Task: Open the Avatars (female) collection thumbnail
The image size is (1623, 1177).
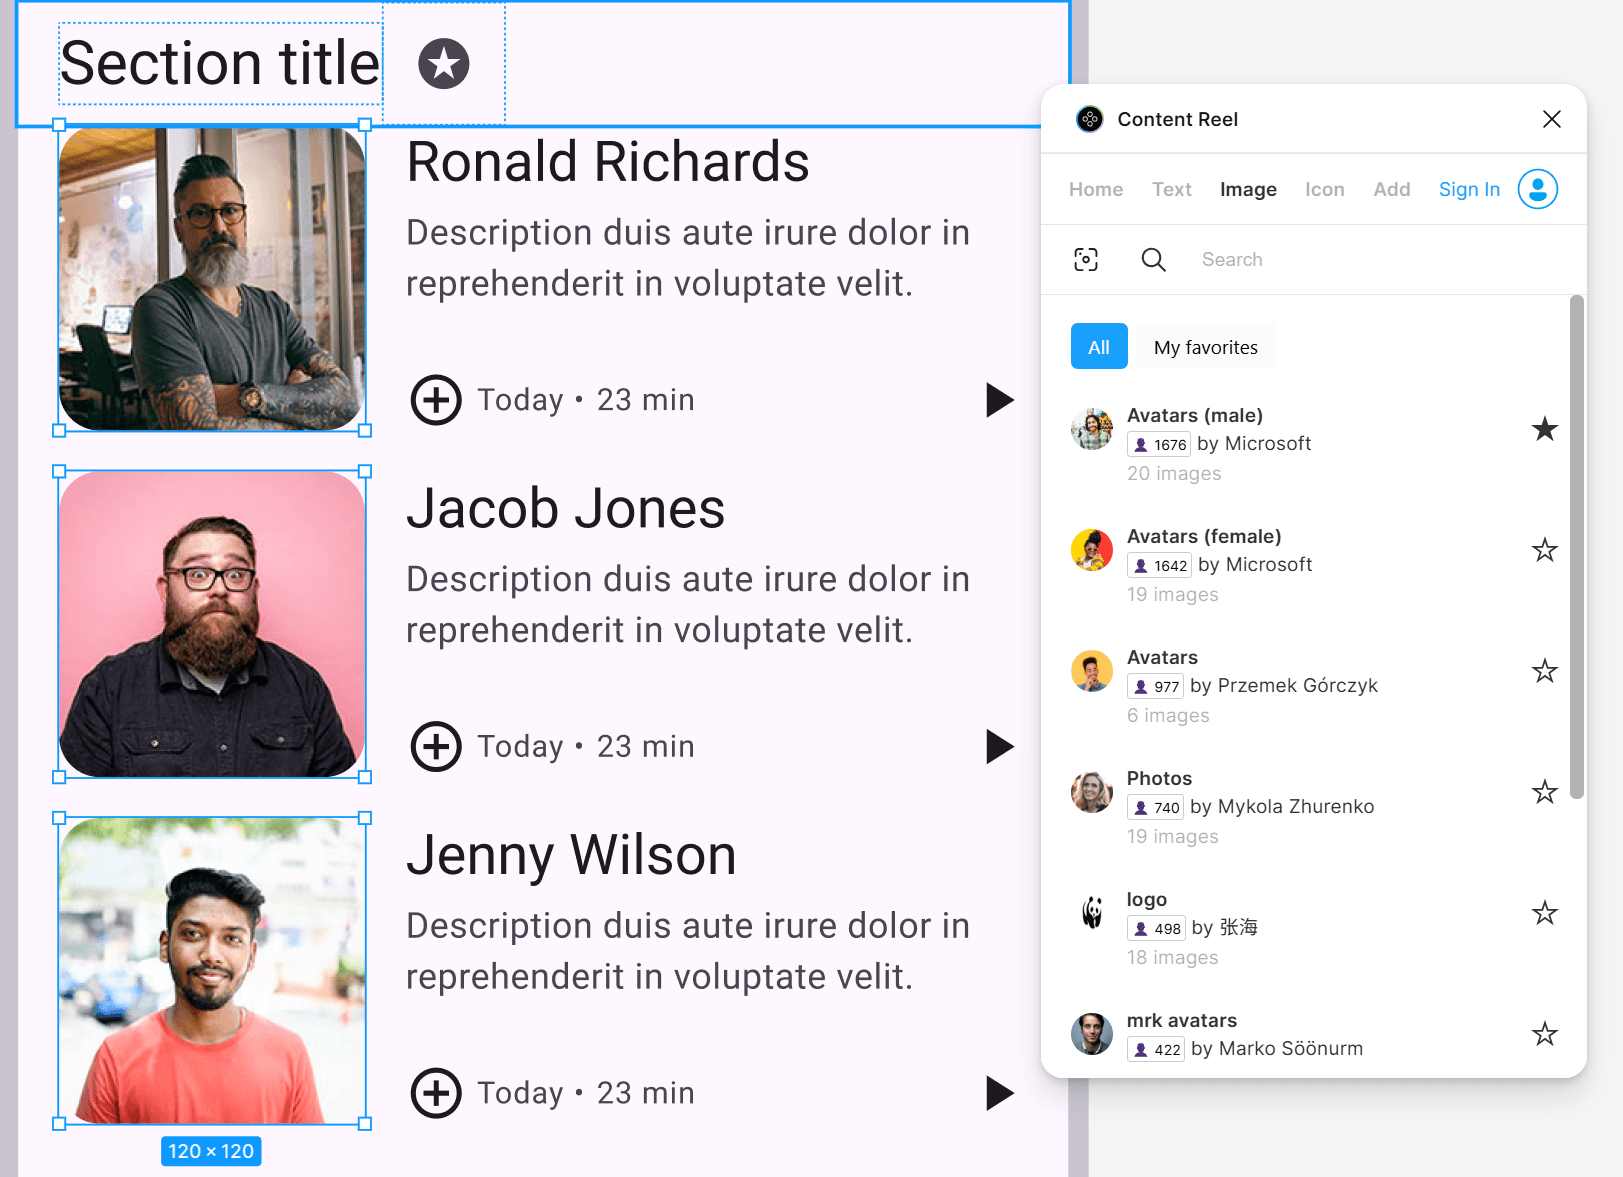Action: 1092,550
